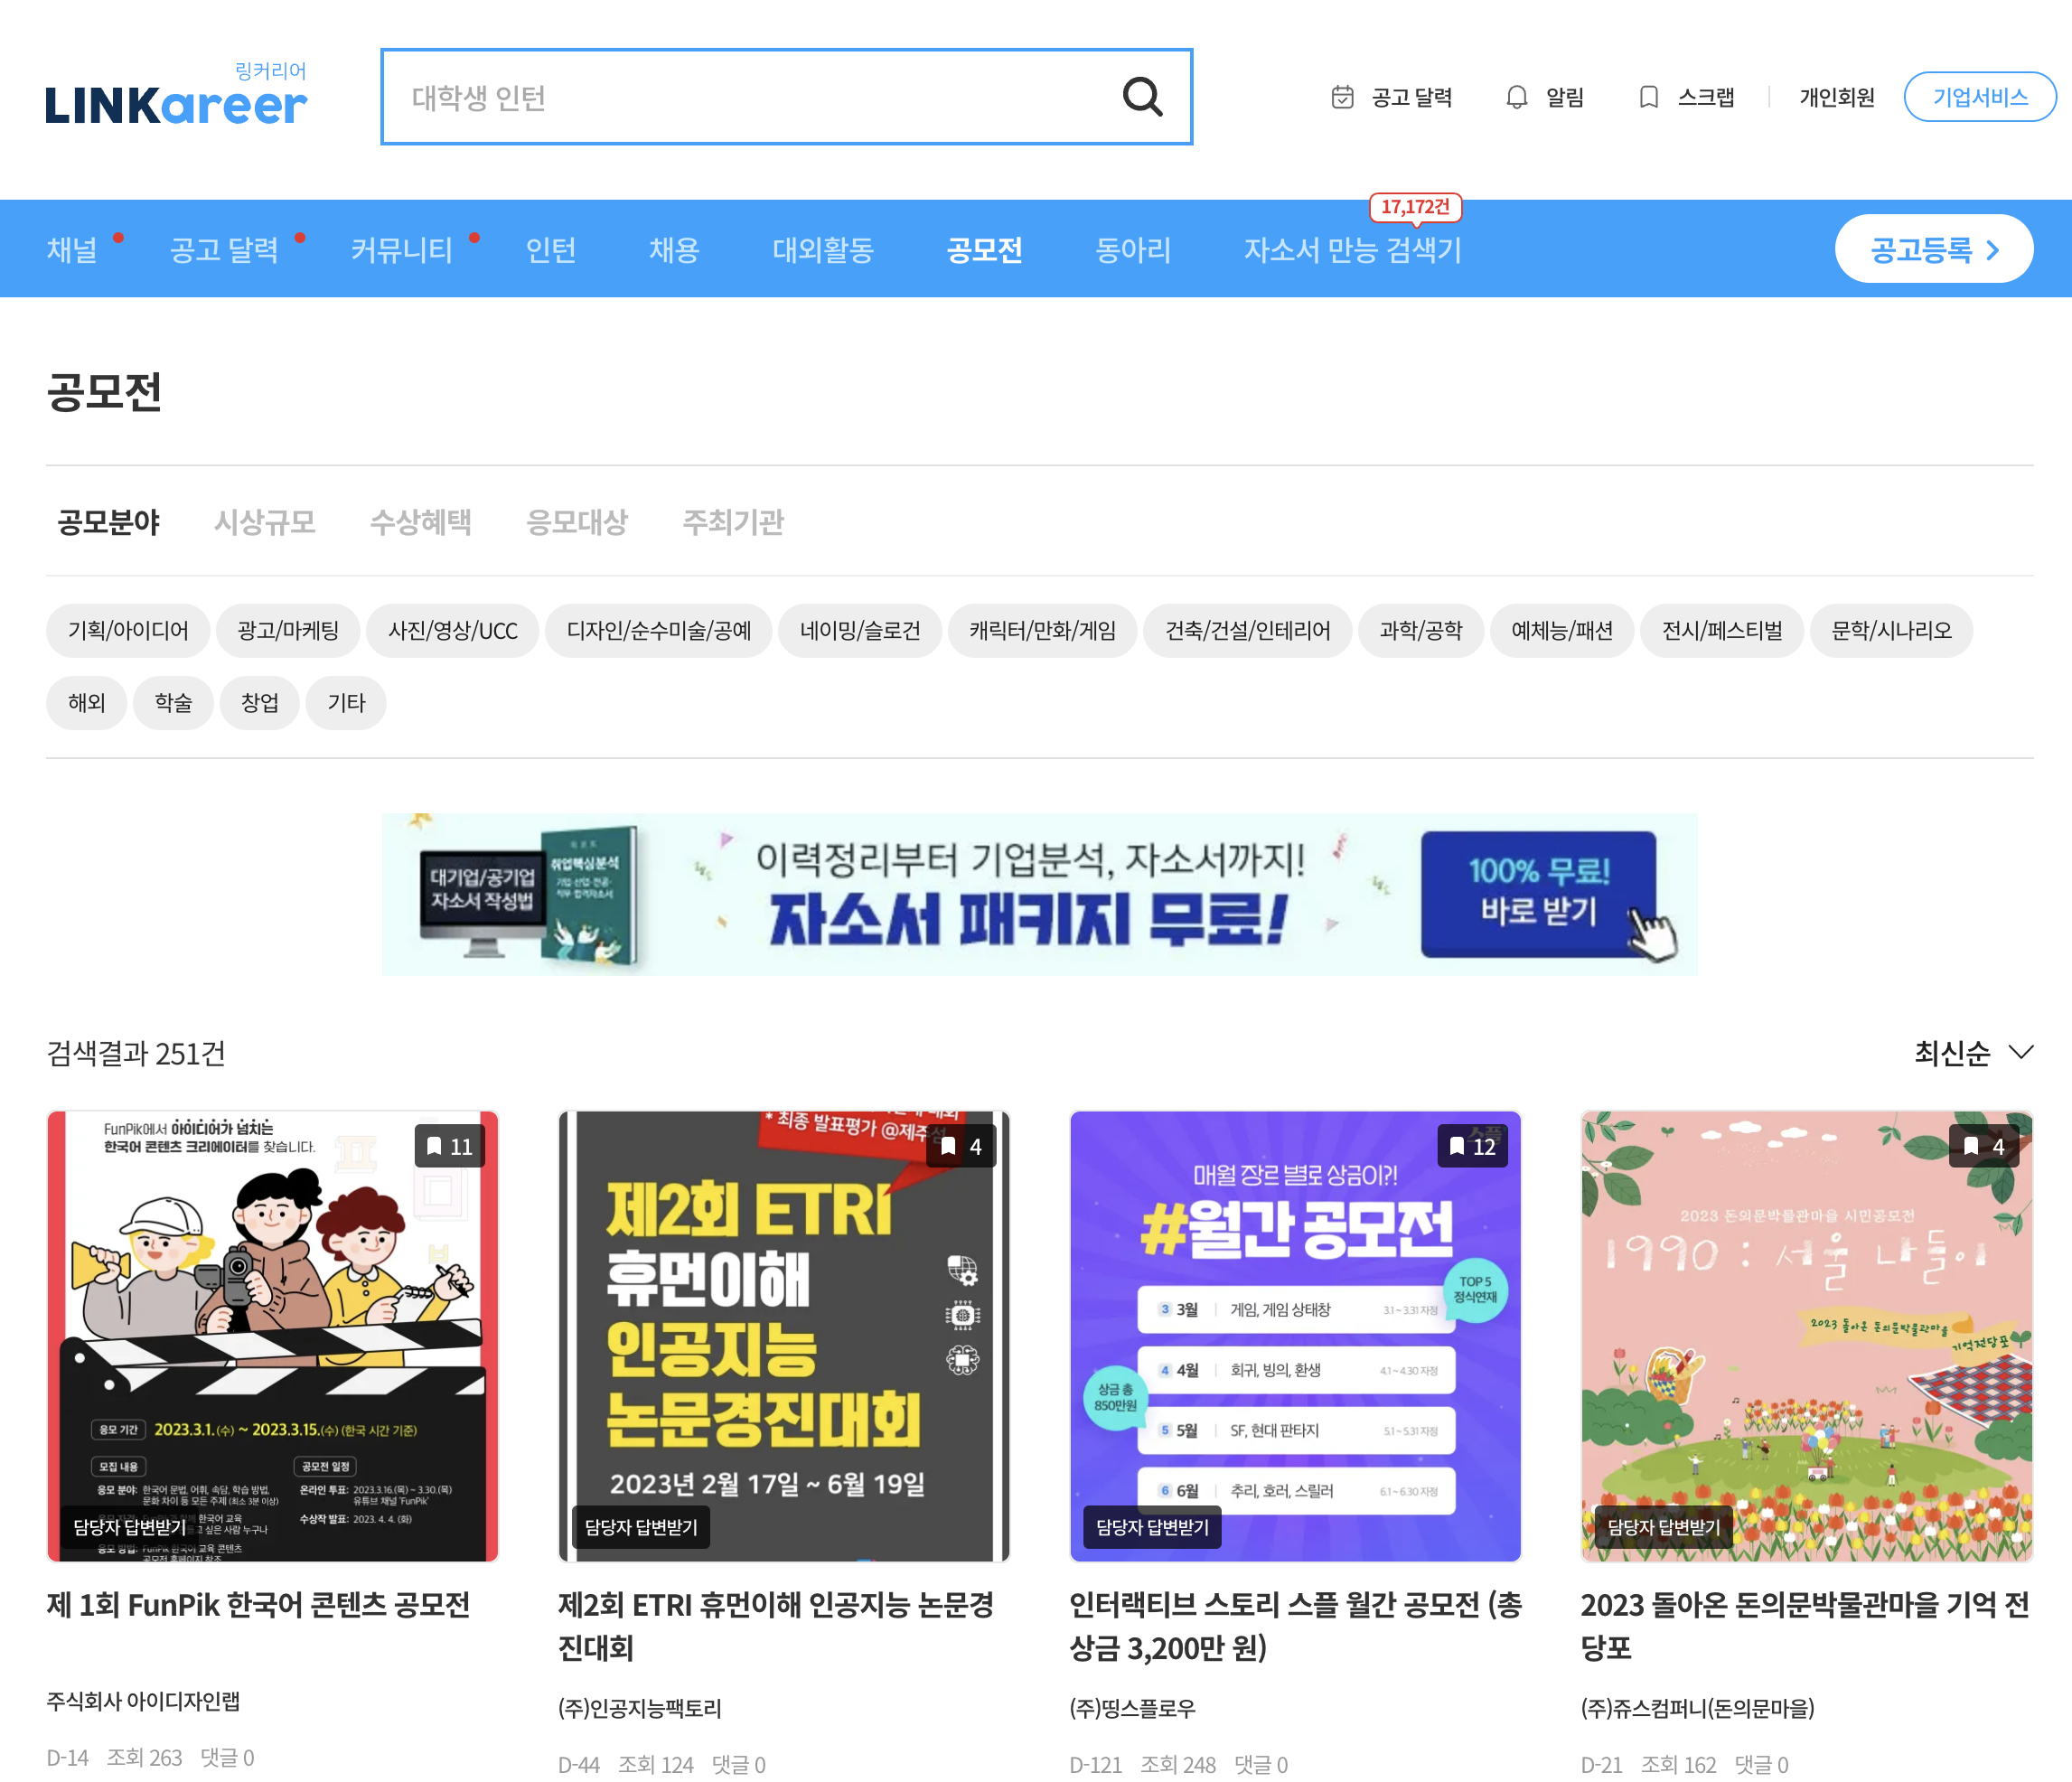The width and height of the screenshot is (2072, 1782).
Task: Toggle the 기획/아이디어 filter chip
Action: (x=128, y=630)
